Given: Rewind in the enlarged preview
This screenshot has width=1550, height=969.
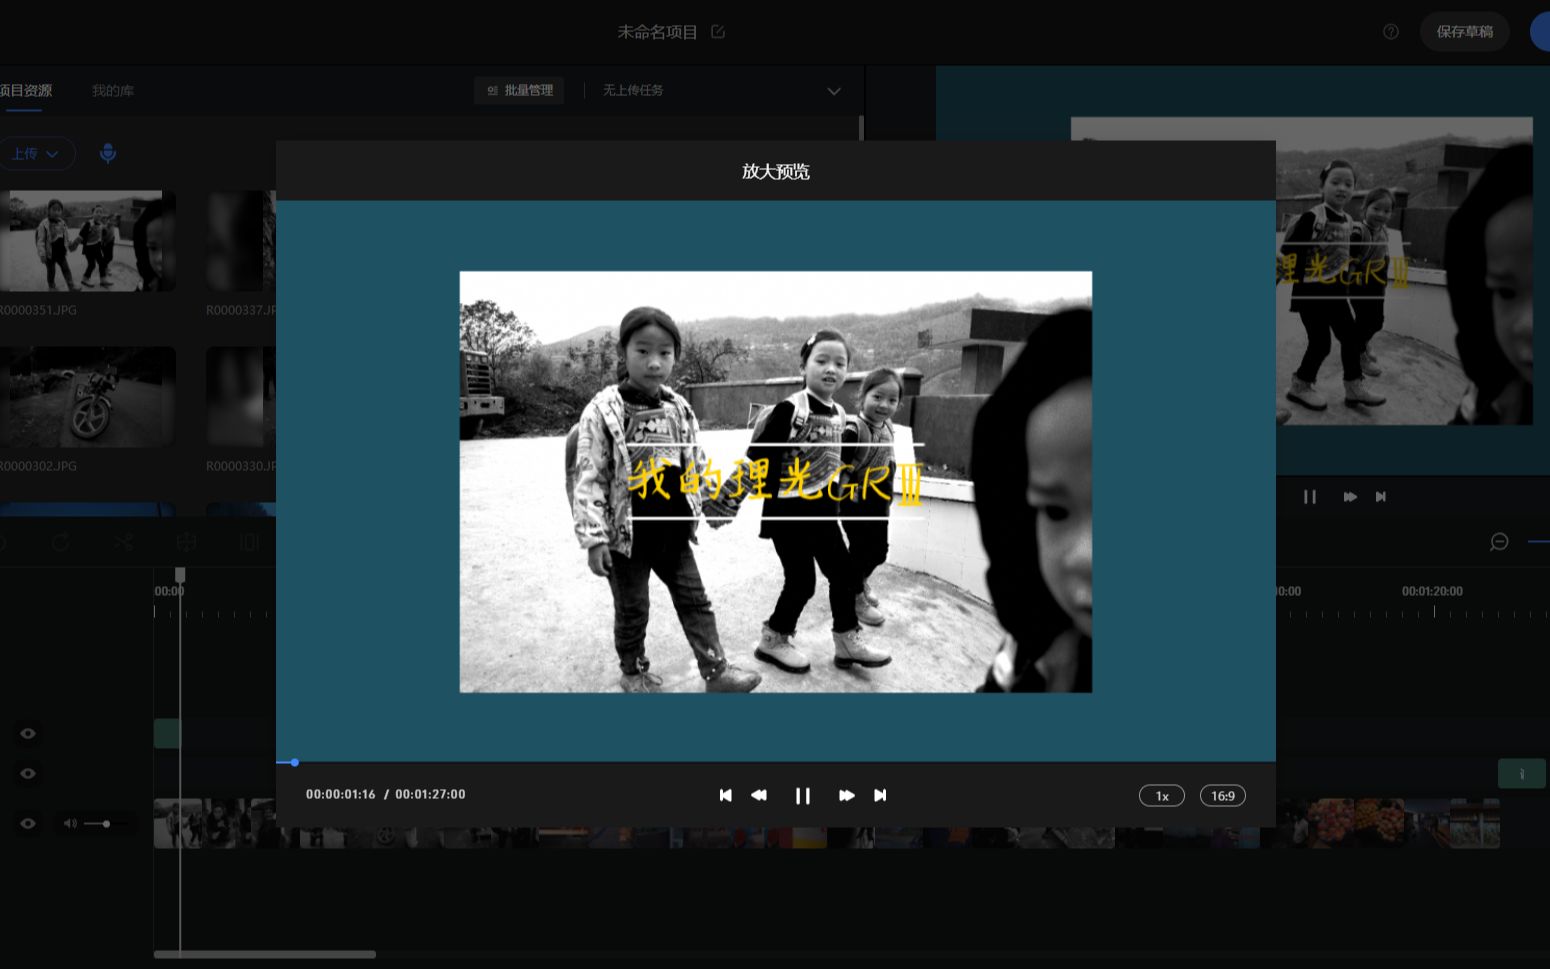Looking at the screenshot, I should [x=759, y=795].
